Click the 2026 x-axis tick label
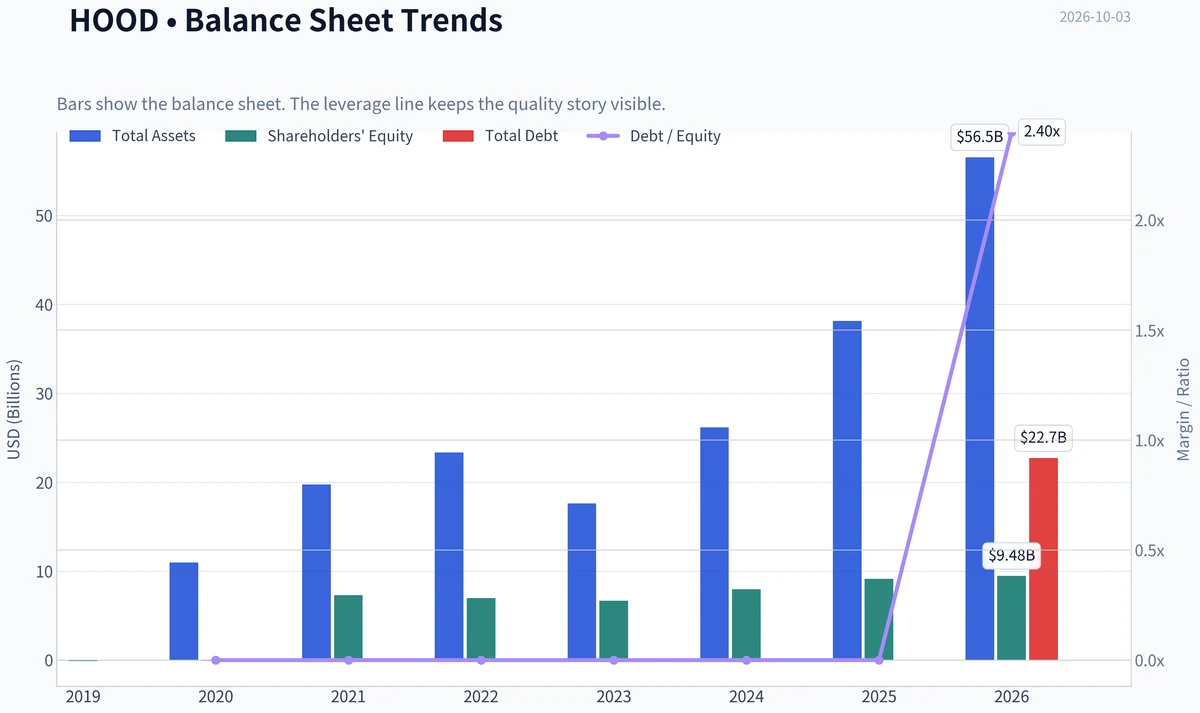The image size is (1200, 713). pos(1012,695)
